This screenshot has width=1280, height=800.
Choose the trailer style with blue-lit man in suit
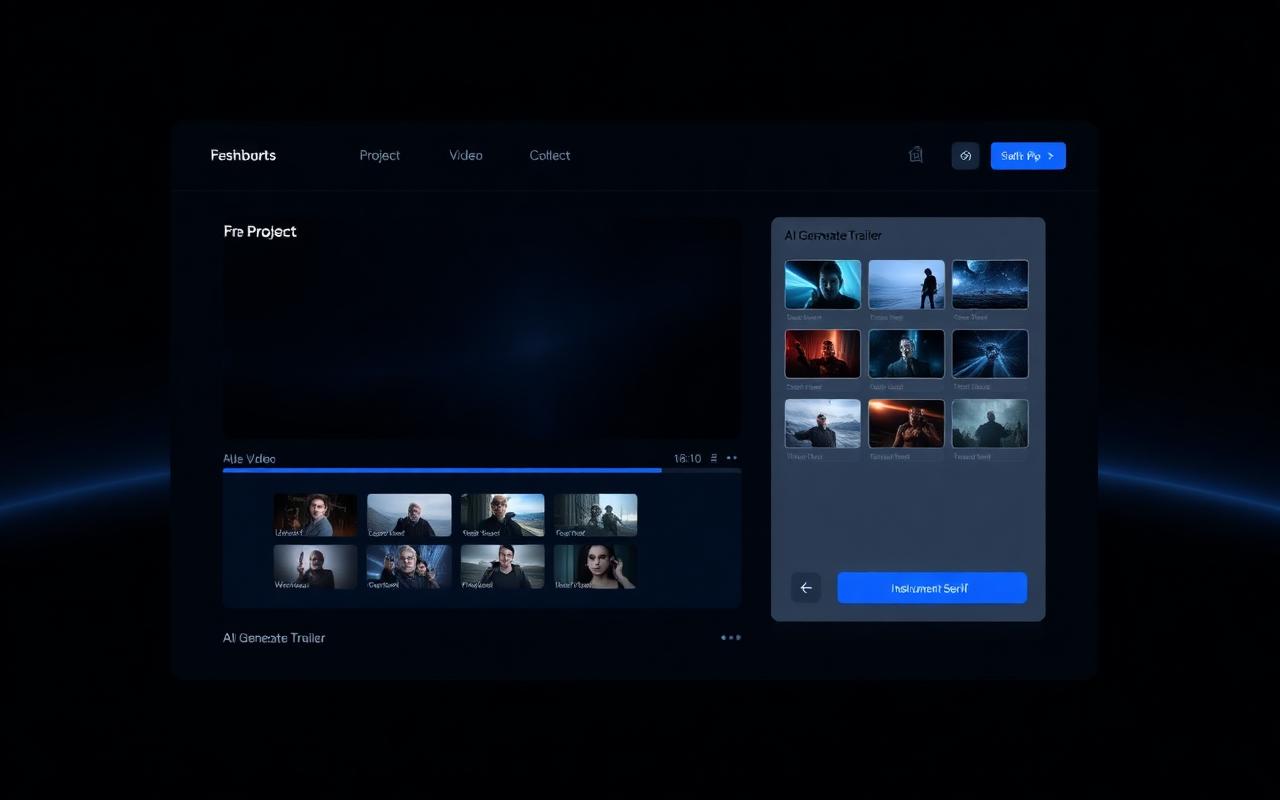(x=906, y=354)
